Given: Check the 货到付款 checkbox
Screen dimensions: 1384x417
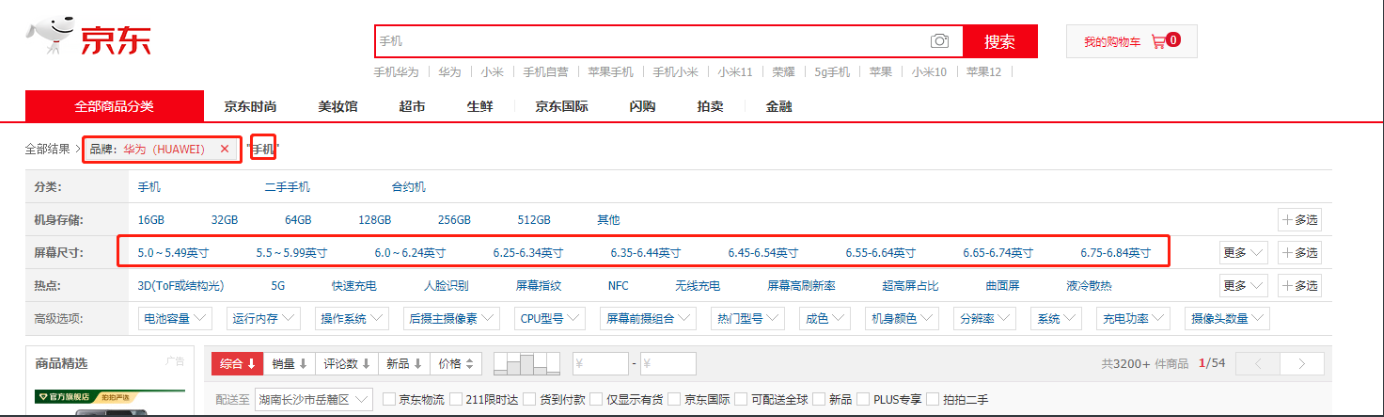Looking at the screenshot, I should [530, 399].
